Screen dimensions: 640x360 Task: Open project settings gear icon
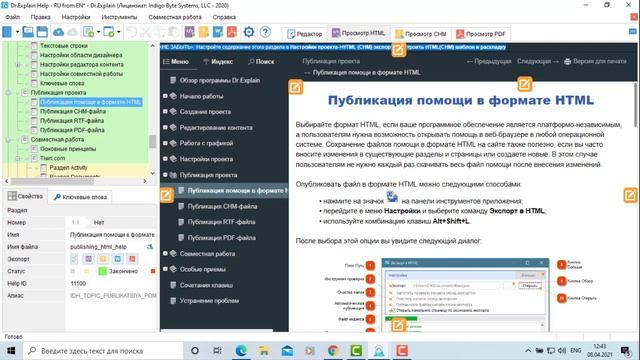(x=249, y=32)
